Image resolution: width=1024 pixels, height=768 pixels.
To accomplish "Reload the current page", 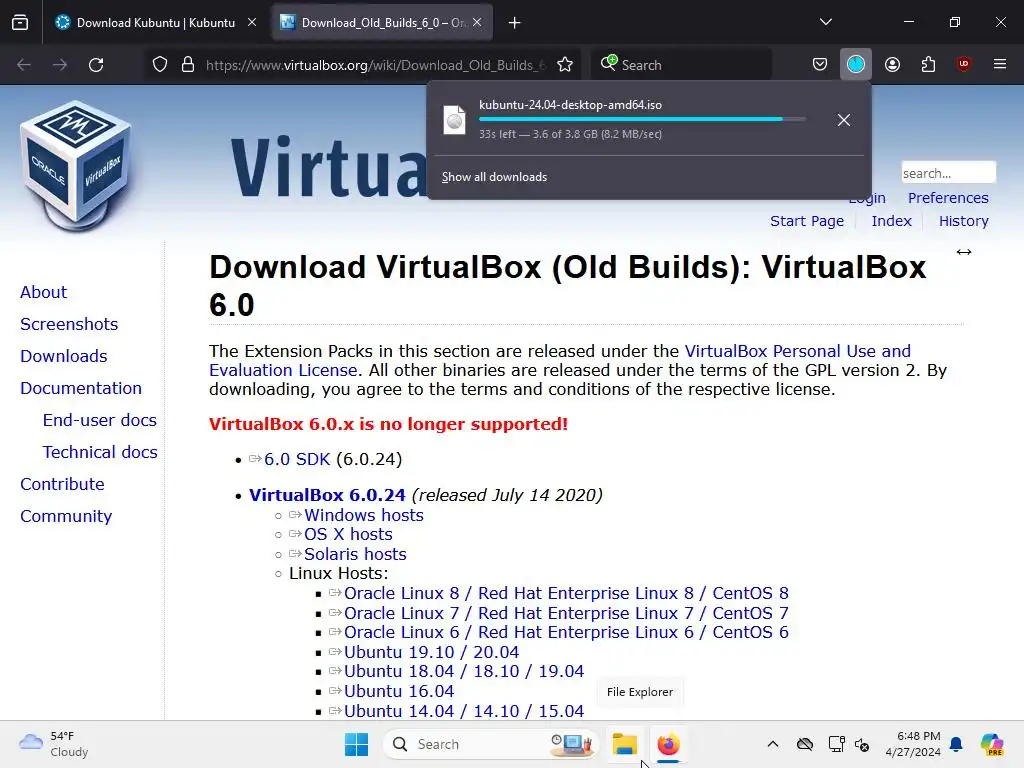I will (x=96, y=65).
